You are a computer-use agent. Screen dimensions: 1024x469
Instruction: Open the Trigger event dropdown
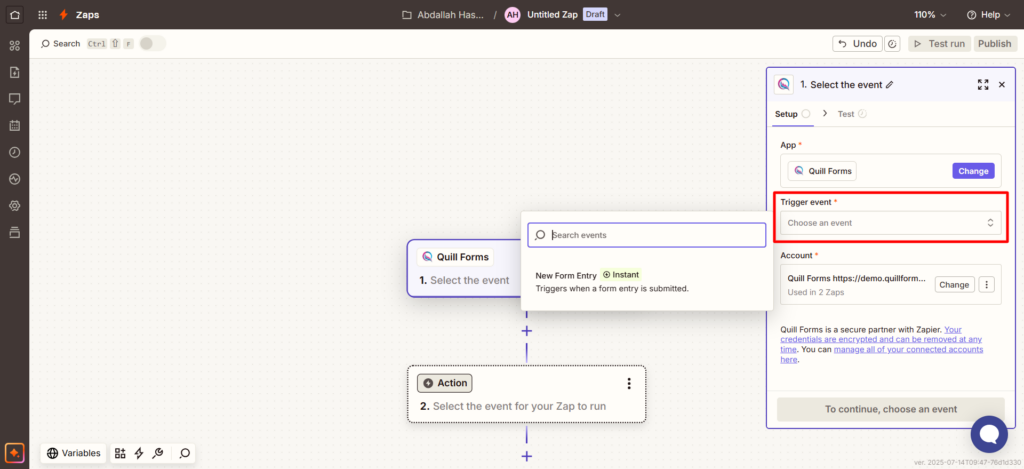coord(891,223)
